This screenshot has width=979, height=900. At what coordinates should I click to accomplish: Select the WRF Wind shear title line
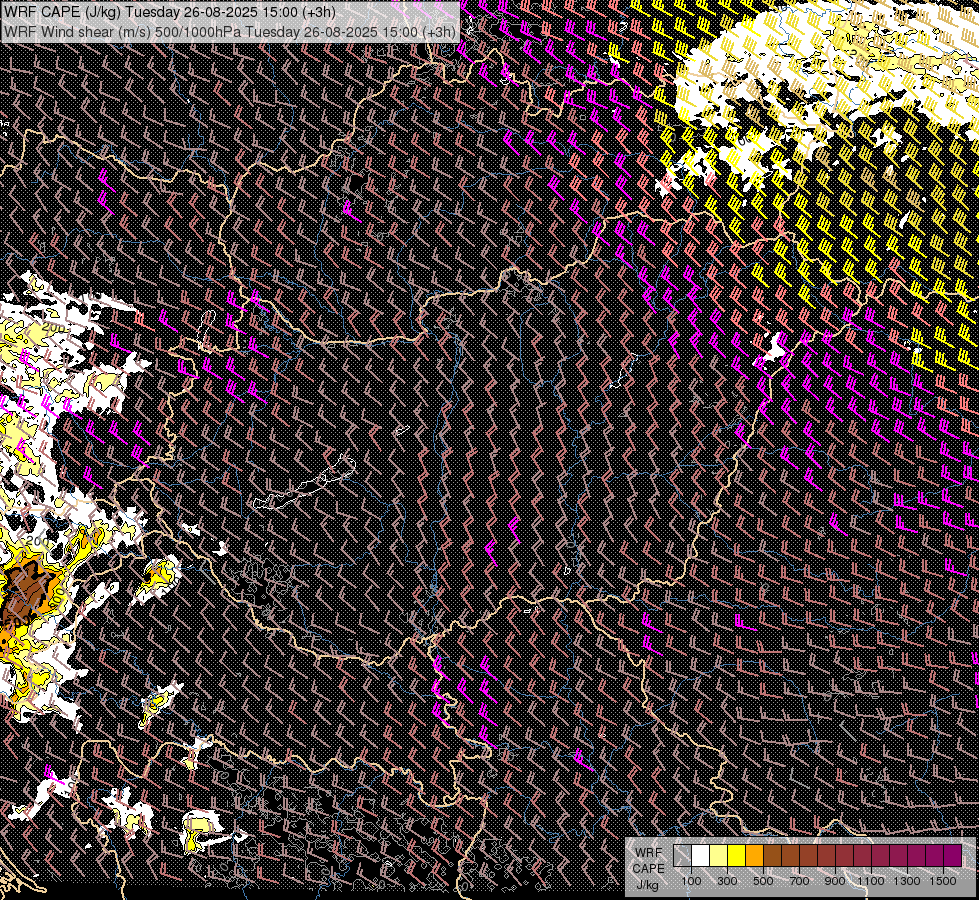[230, 31]
